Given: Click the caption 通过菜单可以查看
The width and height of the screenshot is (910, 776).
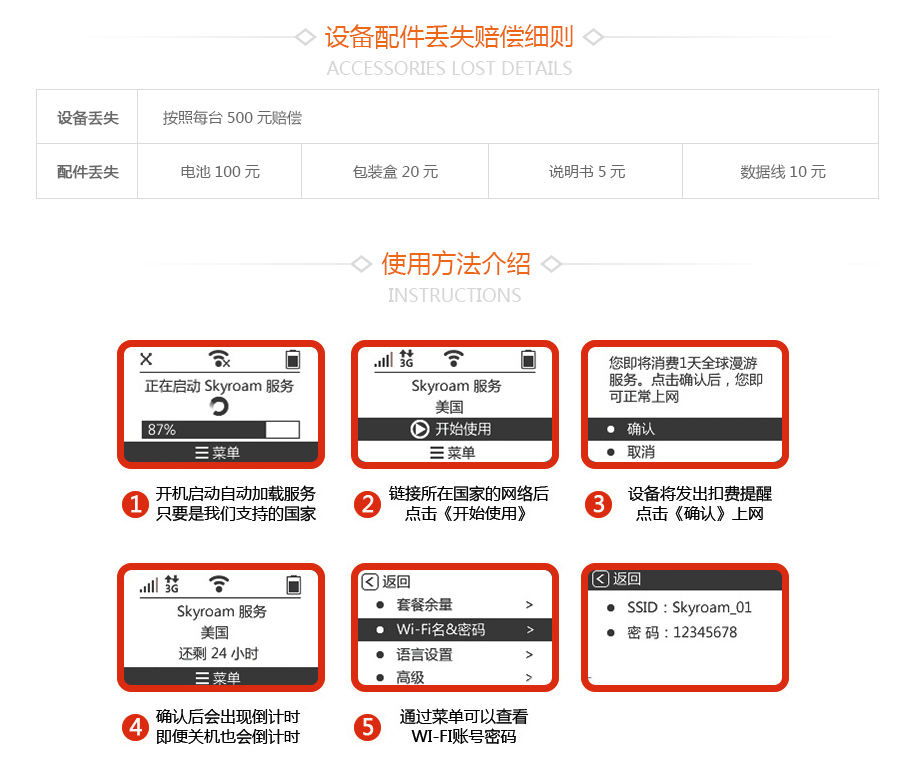Looking at the screenshot, I should point(464,717).
